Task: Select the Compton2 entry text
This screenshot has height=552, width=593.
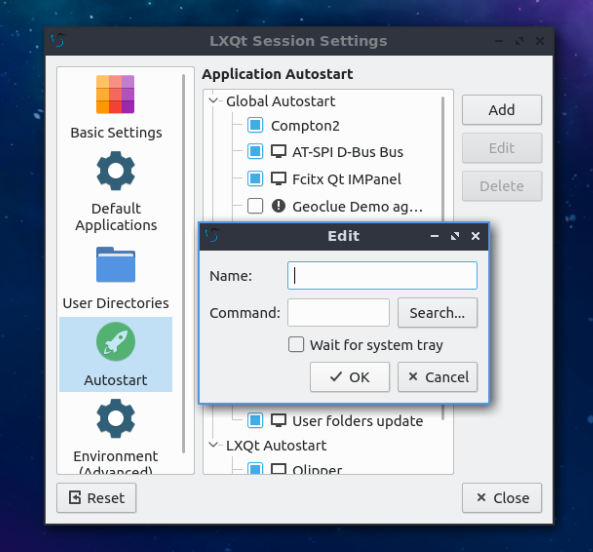Action: tap(305, 126)
